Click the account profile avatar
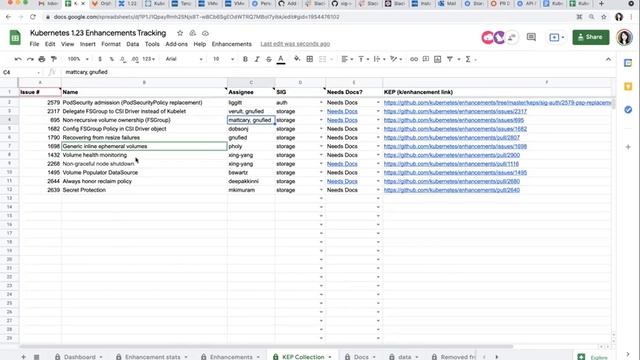Screen dimensions: 640x360 (x=624, y=37)
